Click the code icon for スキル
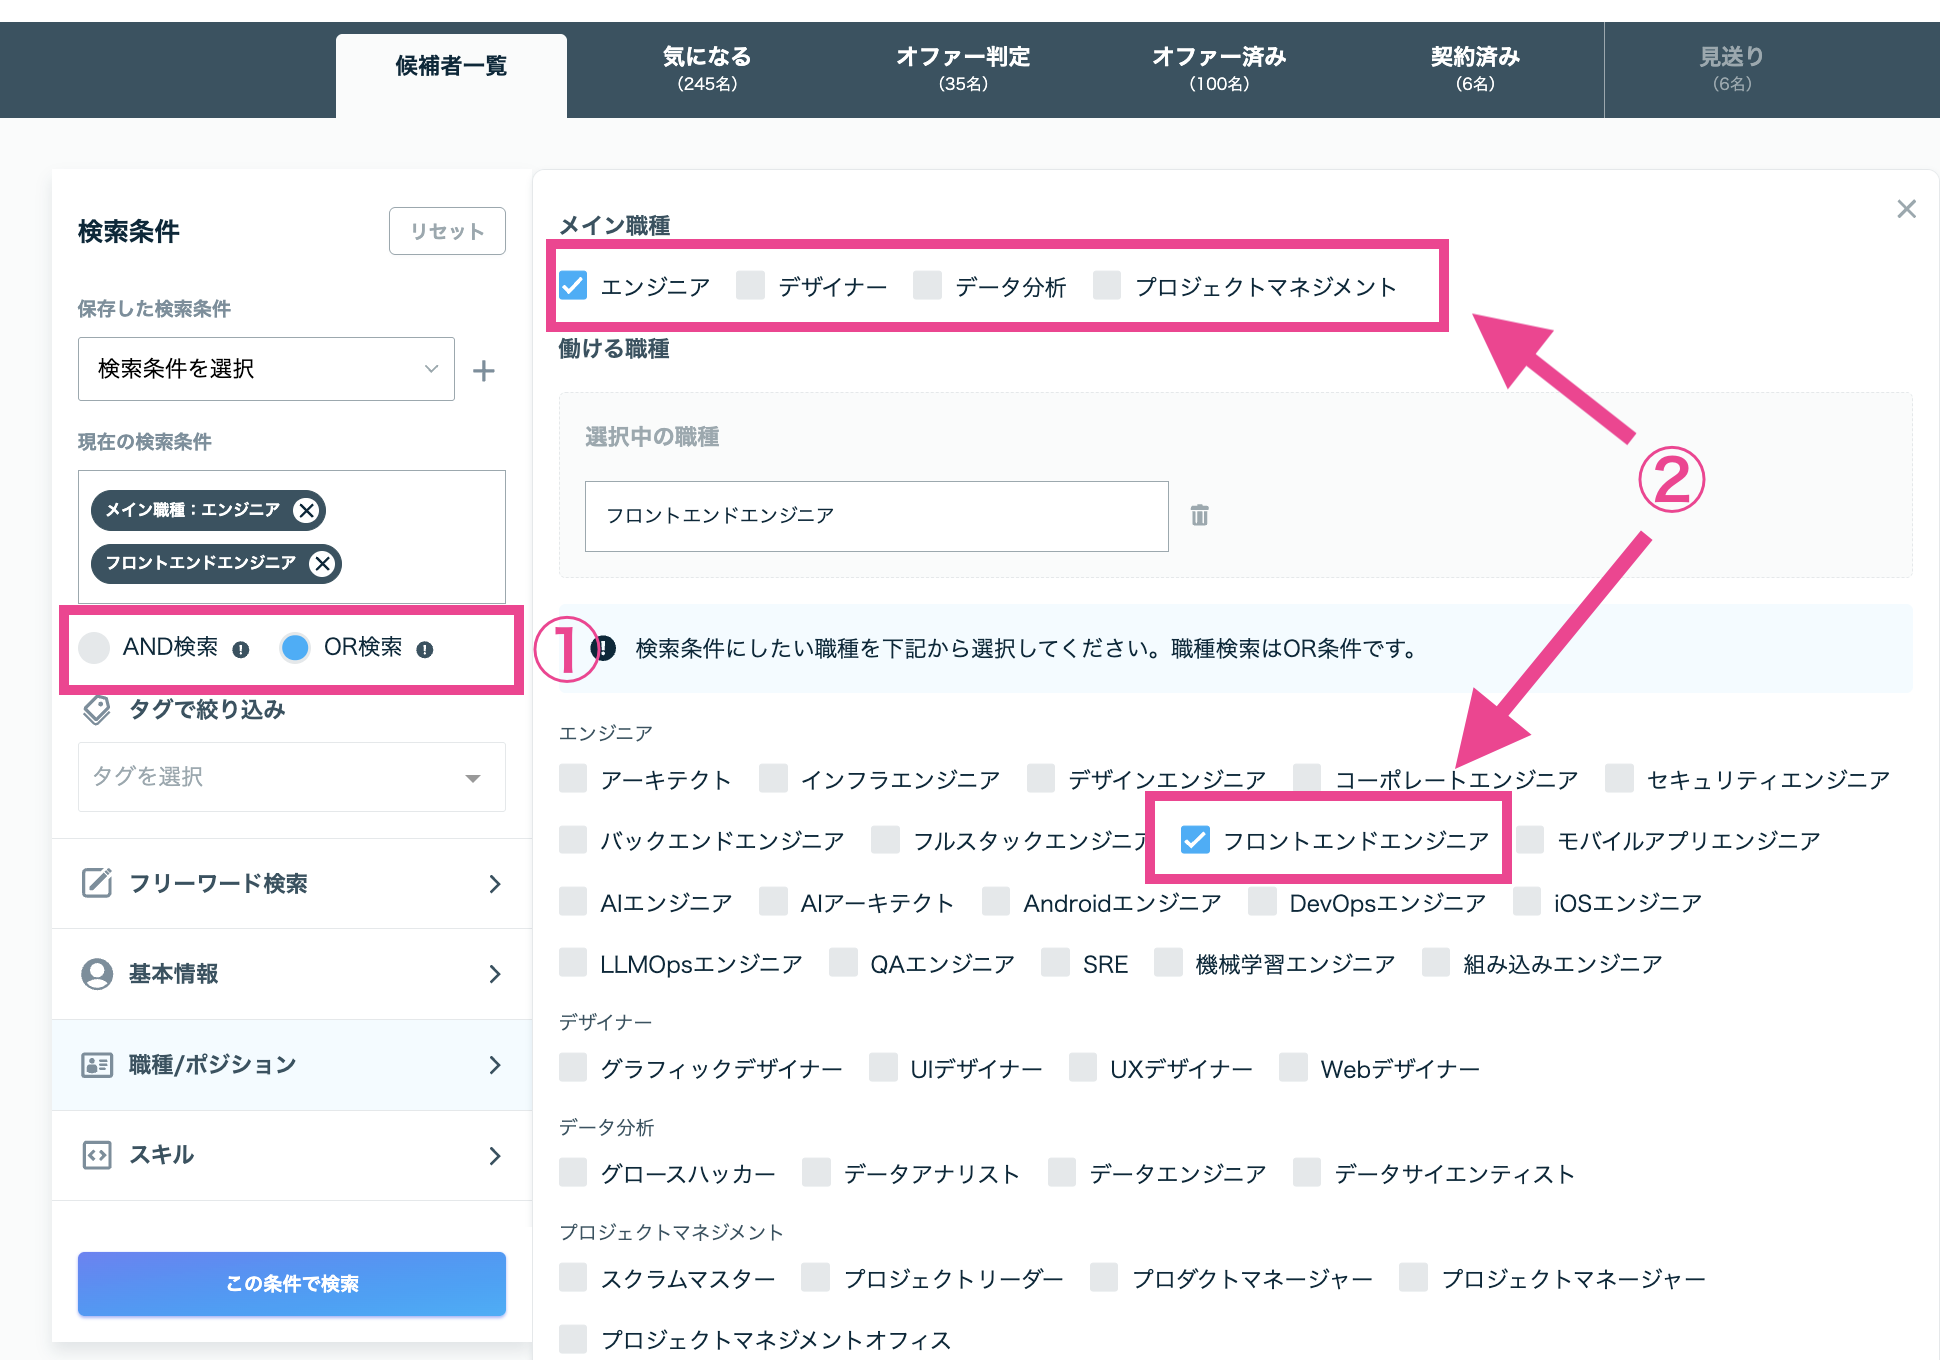 click(x=97, y=1156)
